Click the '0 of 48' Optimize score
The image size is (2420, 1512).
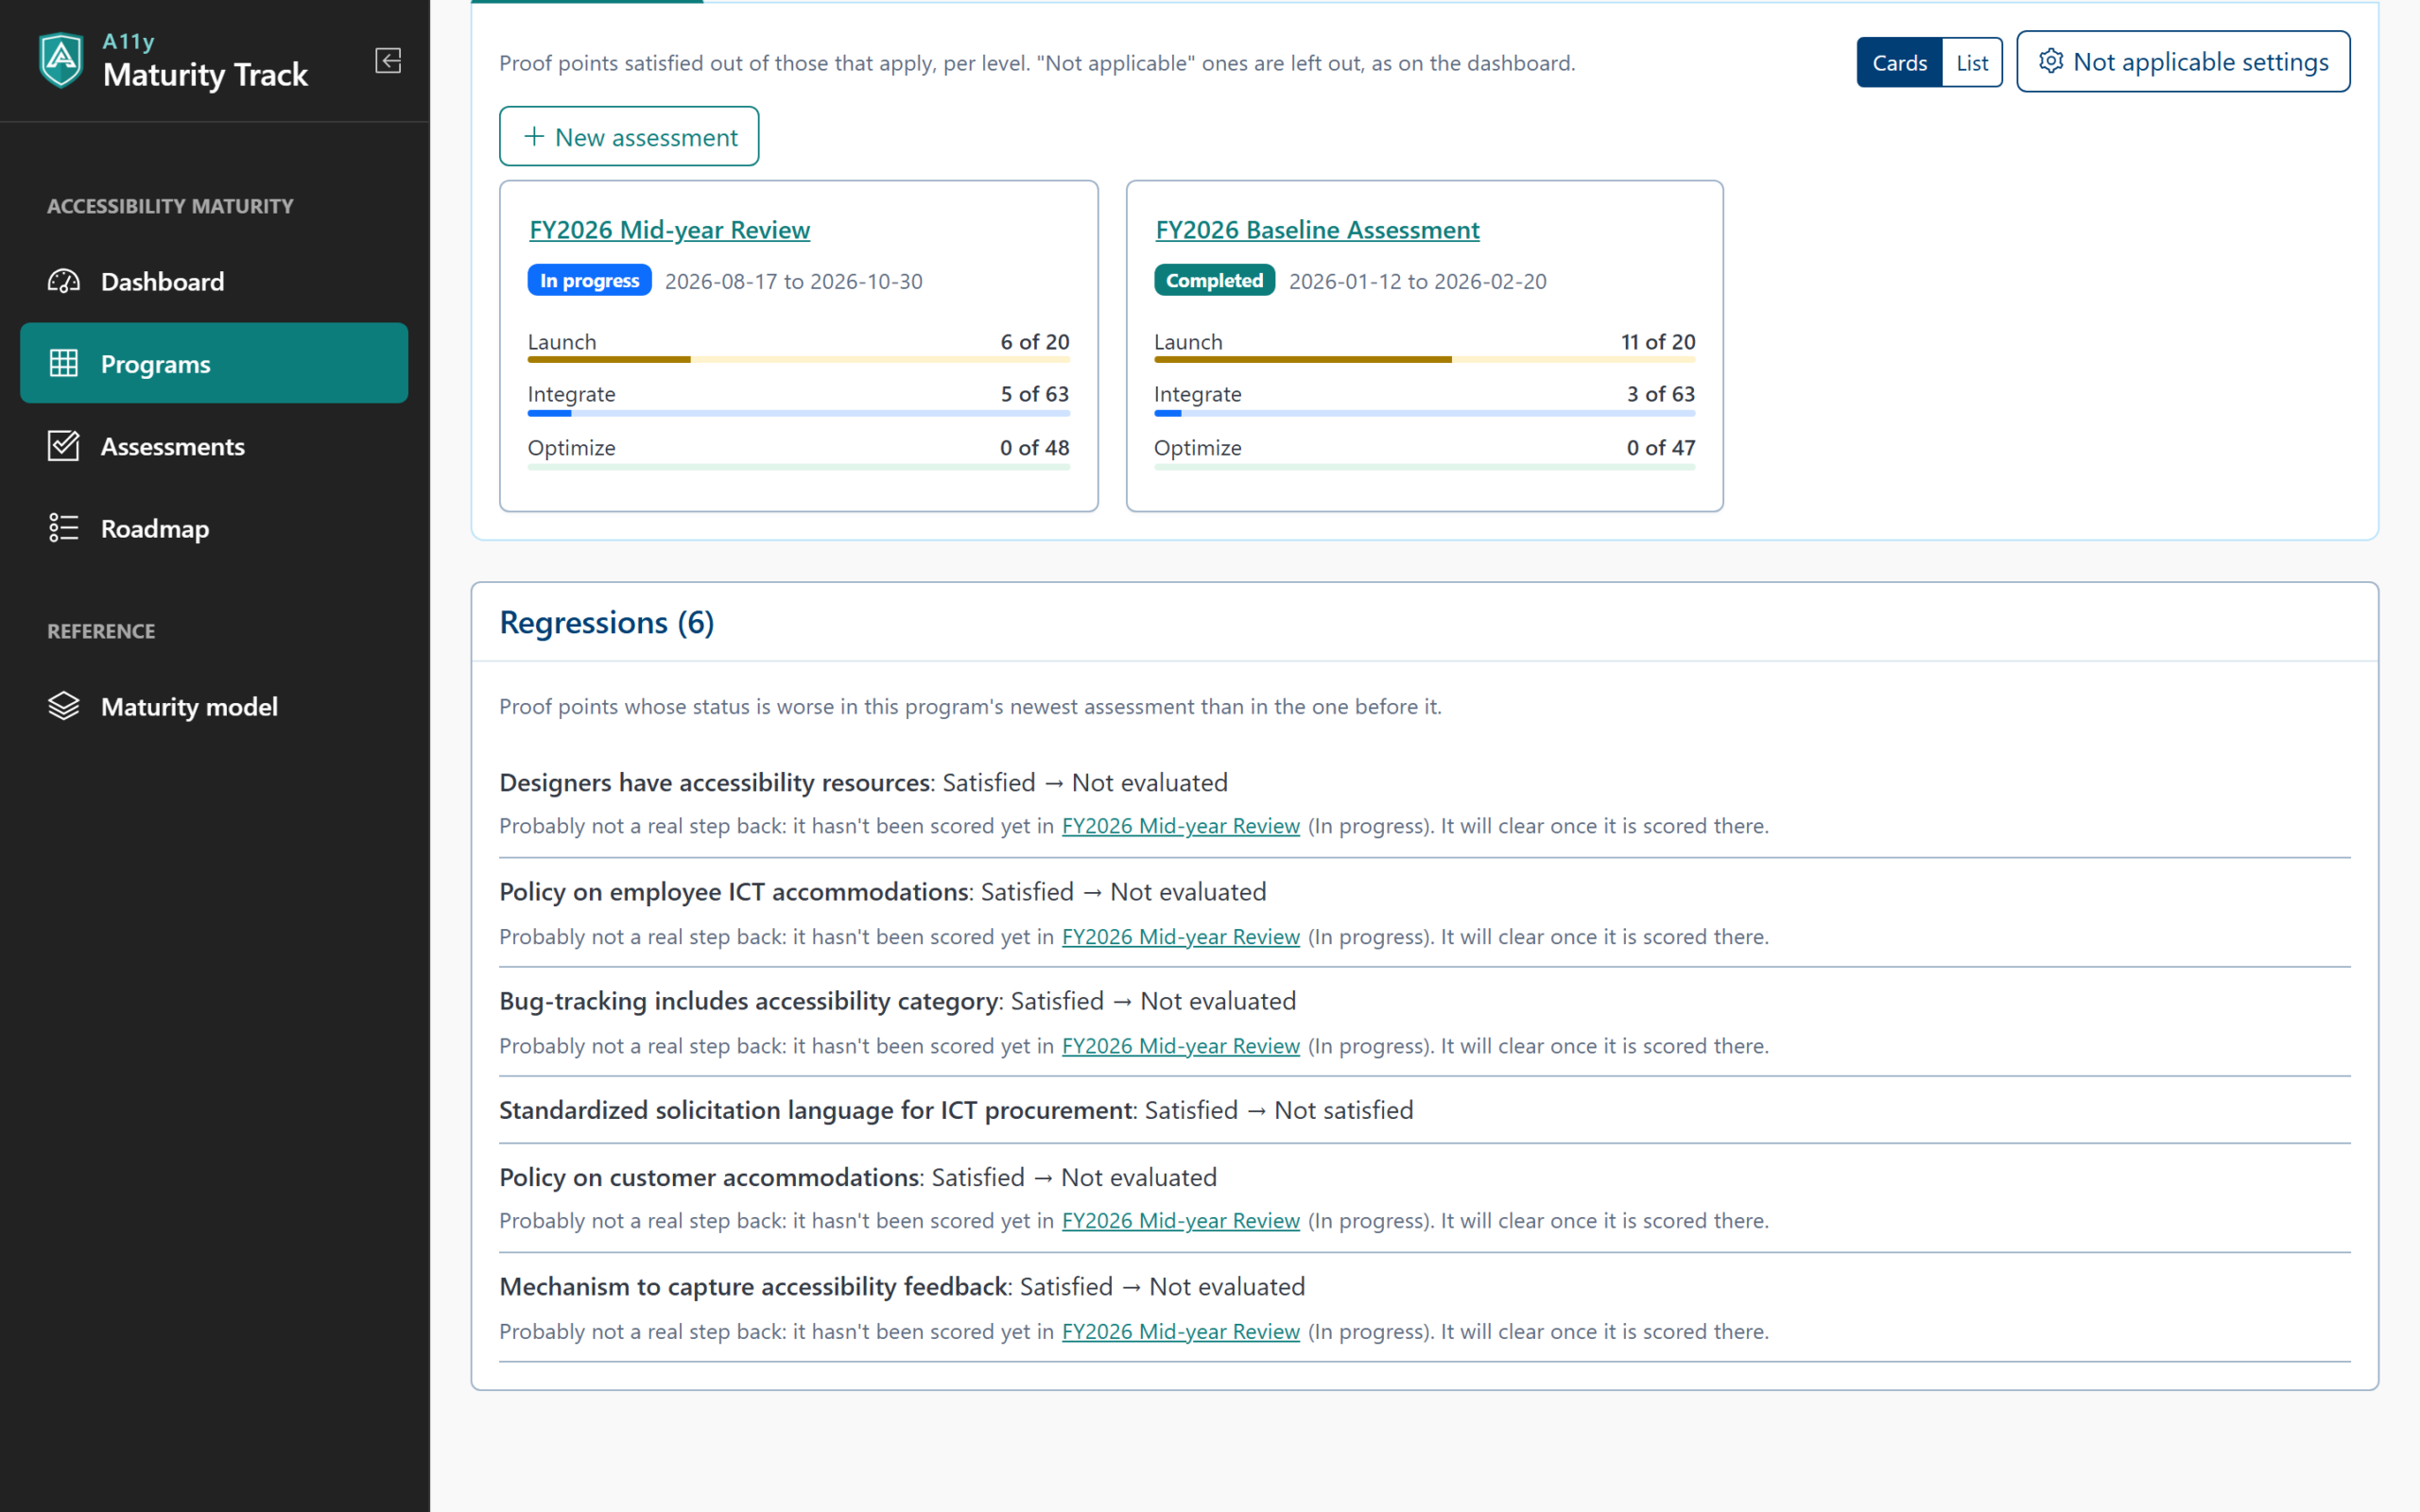click(x=1034, y=447)
